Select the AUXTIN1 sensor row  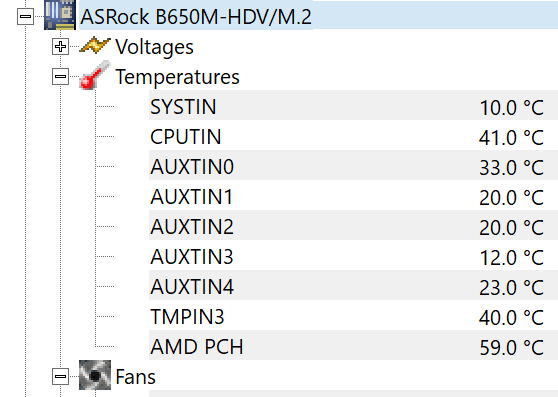pyautogui.click(x=353, y=196)
